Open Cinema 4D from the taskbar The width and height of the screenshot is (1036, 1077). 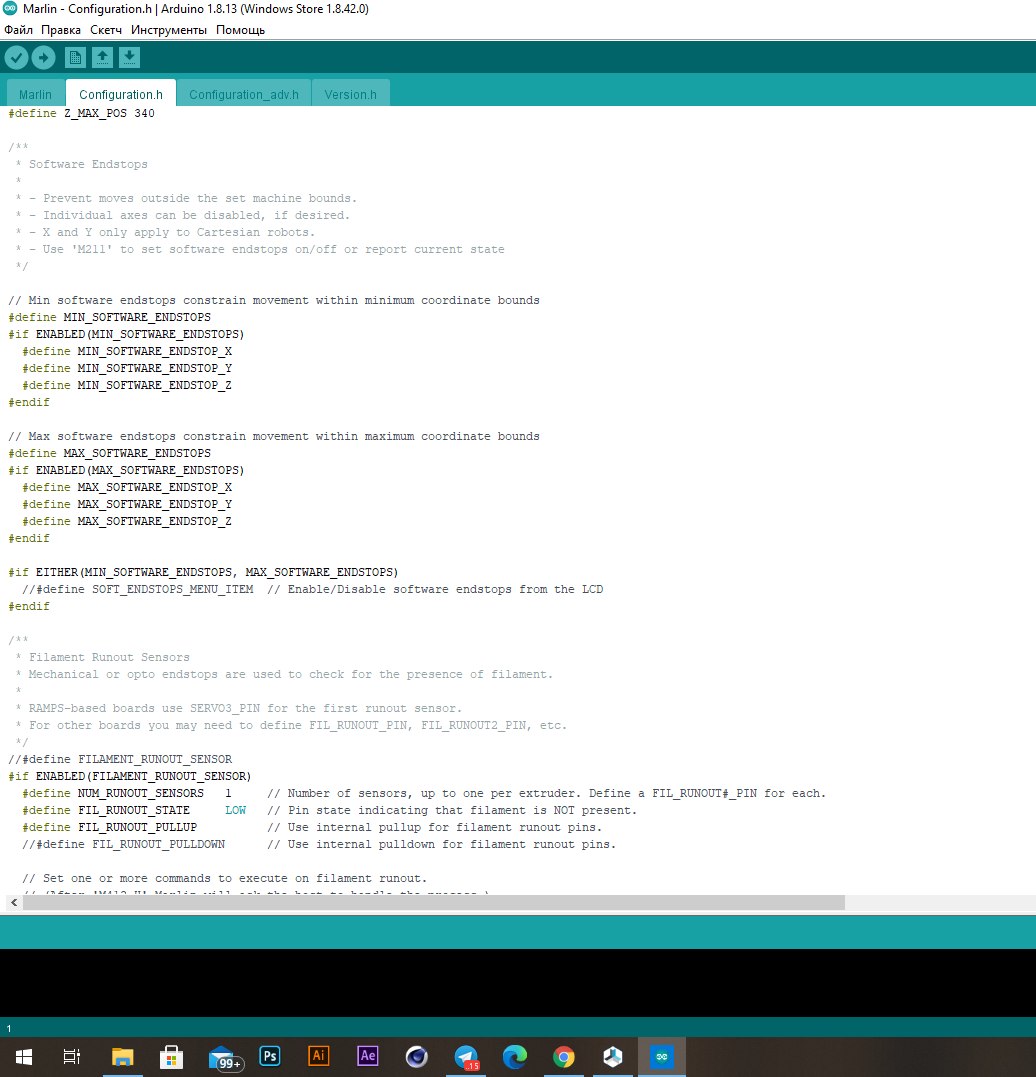(x=416, y=1056)
